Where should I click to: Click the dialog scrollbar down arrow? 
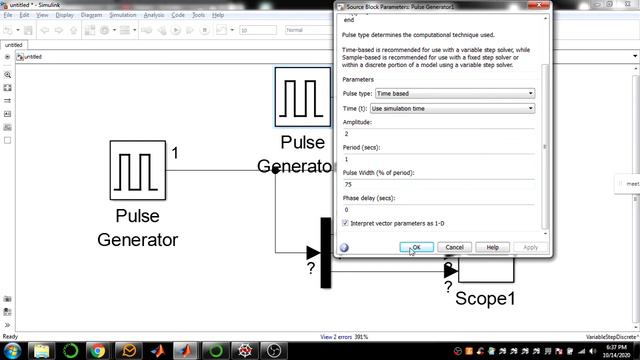pos(545,233)
